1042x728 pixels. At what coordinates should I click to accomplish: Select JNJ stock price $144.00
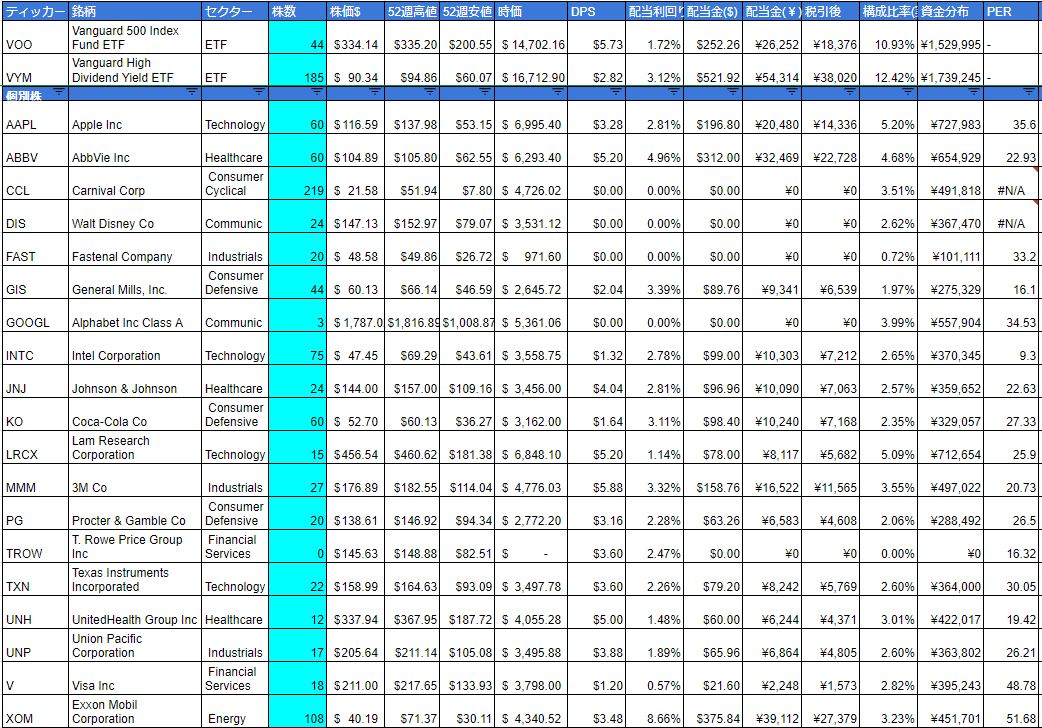356,381
